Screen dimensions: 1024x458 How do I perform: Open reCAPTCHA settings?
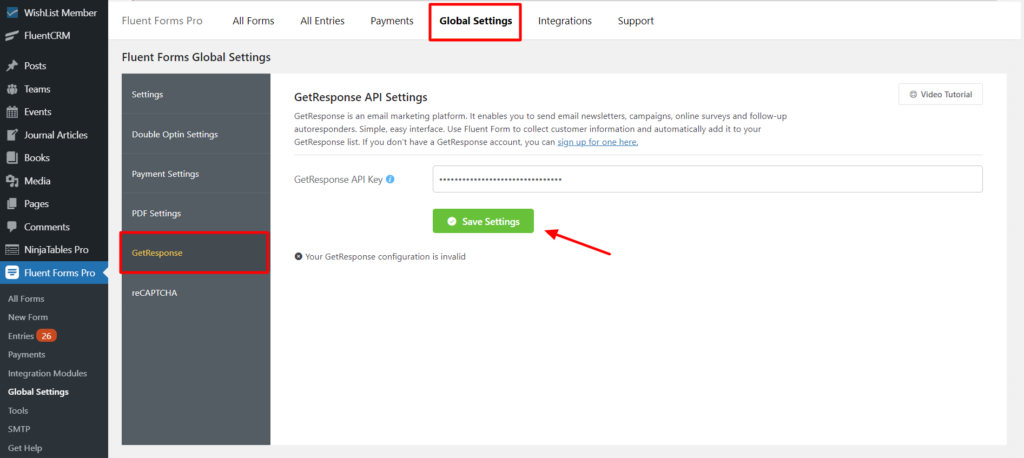196,293
